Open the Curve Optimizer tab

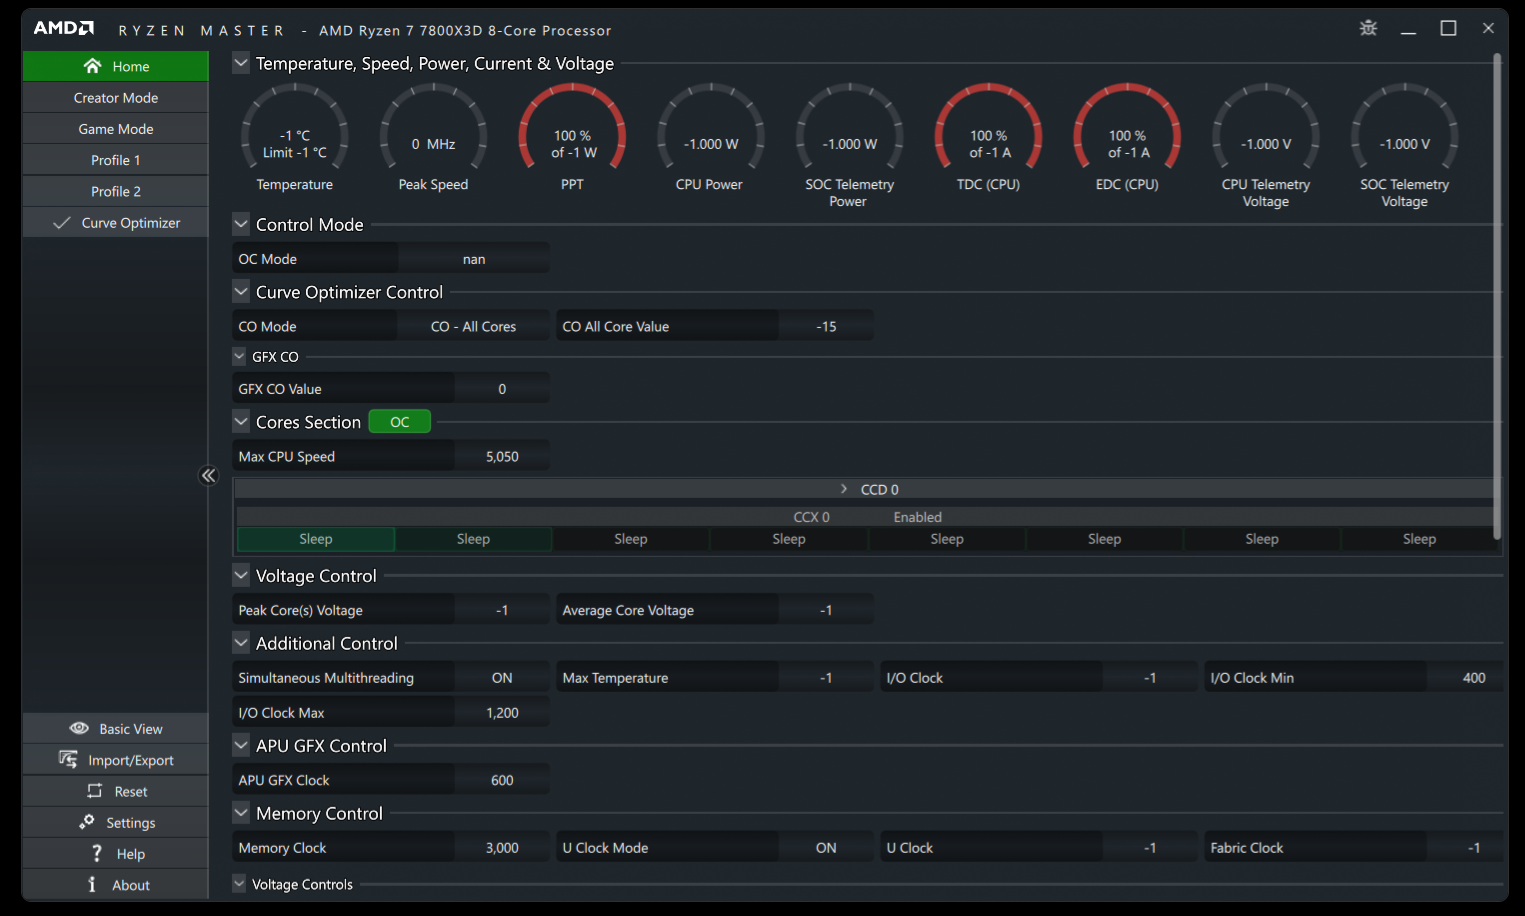click(116, 223)
